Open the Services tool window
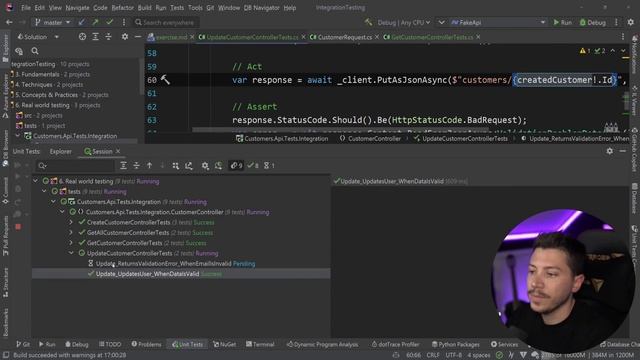 (x=504, y=344)
